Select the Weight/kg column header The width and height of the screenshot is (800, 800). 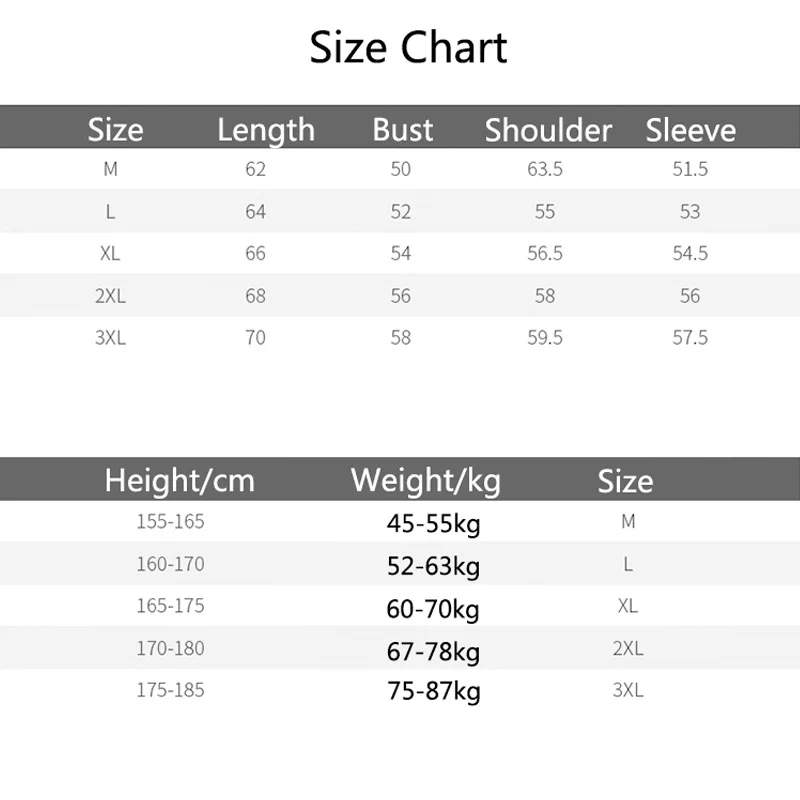point(425,481)
